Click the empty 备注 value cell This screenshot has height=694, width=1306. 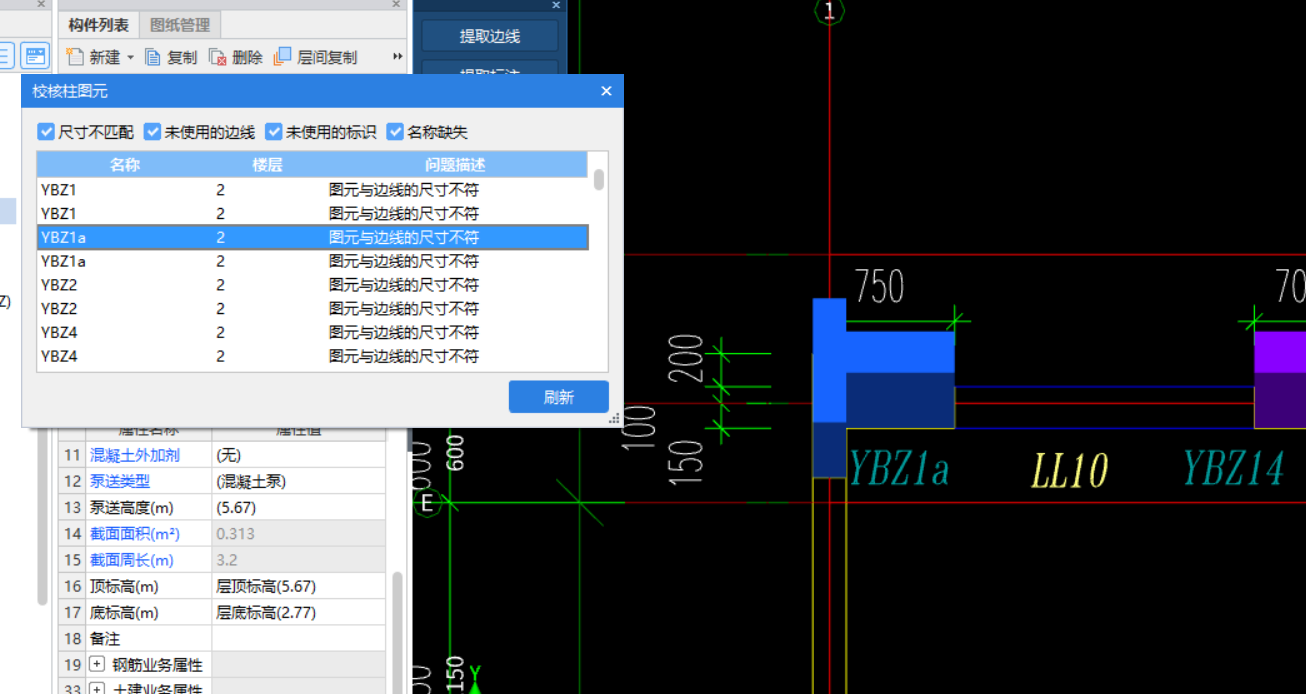298,638
